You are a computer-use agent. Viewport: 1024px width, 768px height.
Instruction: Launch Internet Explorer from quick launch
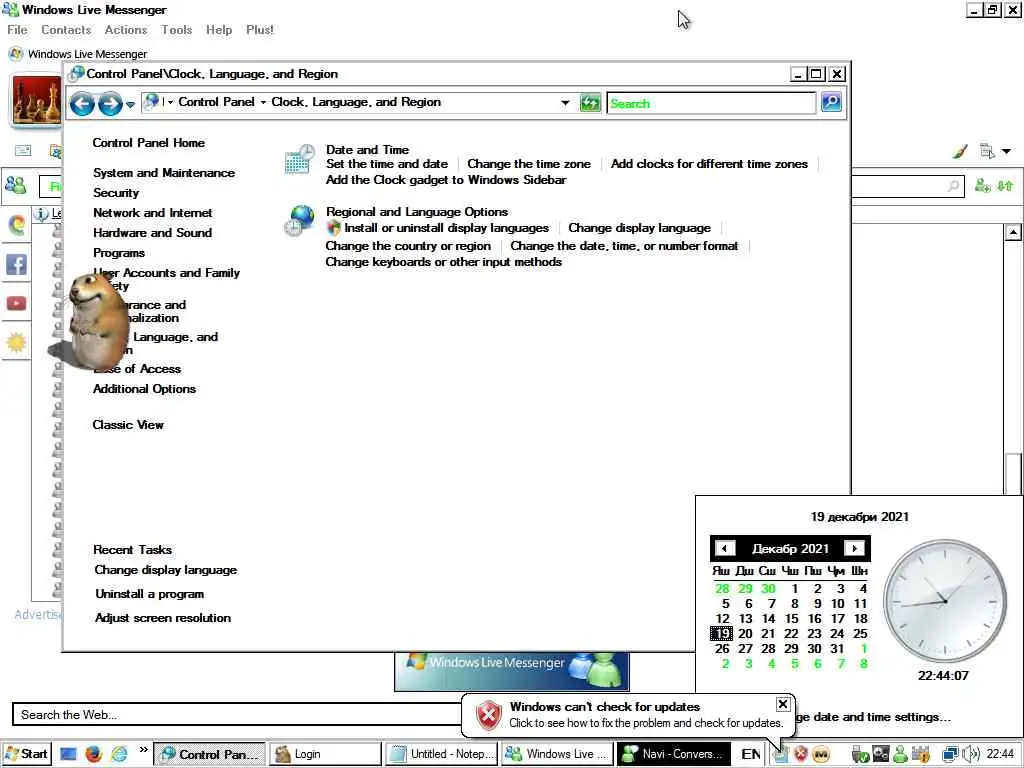(x=119, y=754)
